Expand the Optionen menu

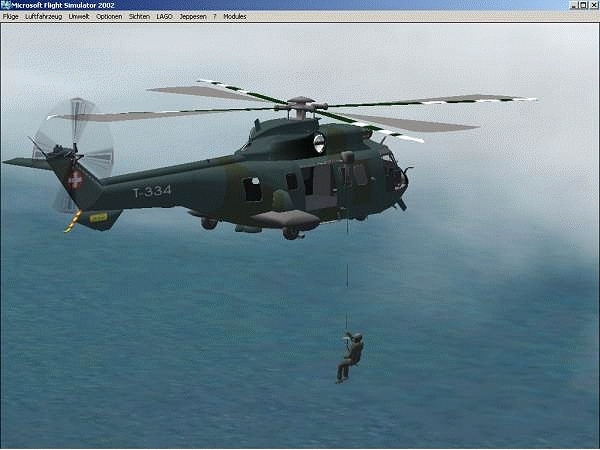click(x=109, y=17)
